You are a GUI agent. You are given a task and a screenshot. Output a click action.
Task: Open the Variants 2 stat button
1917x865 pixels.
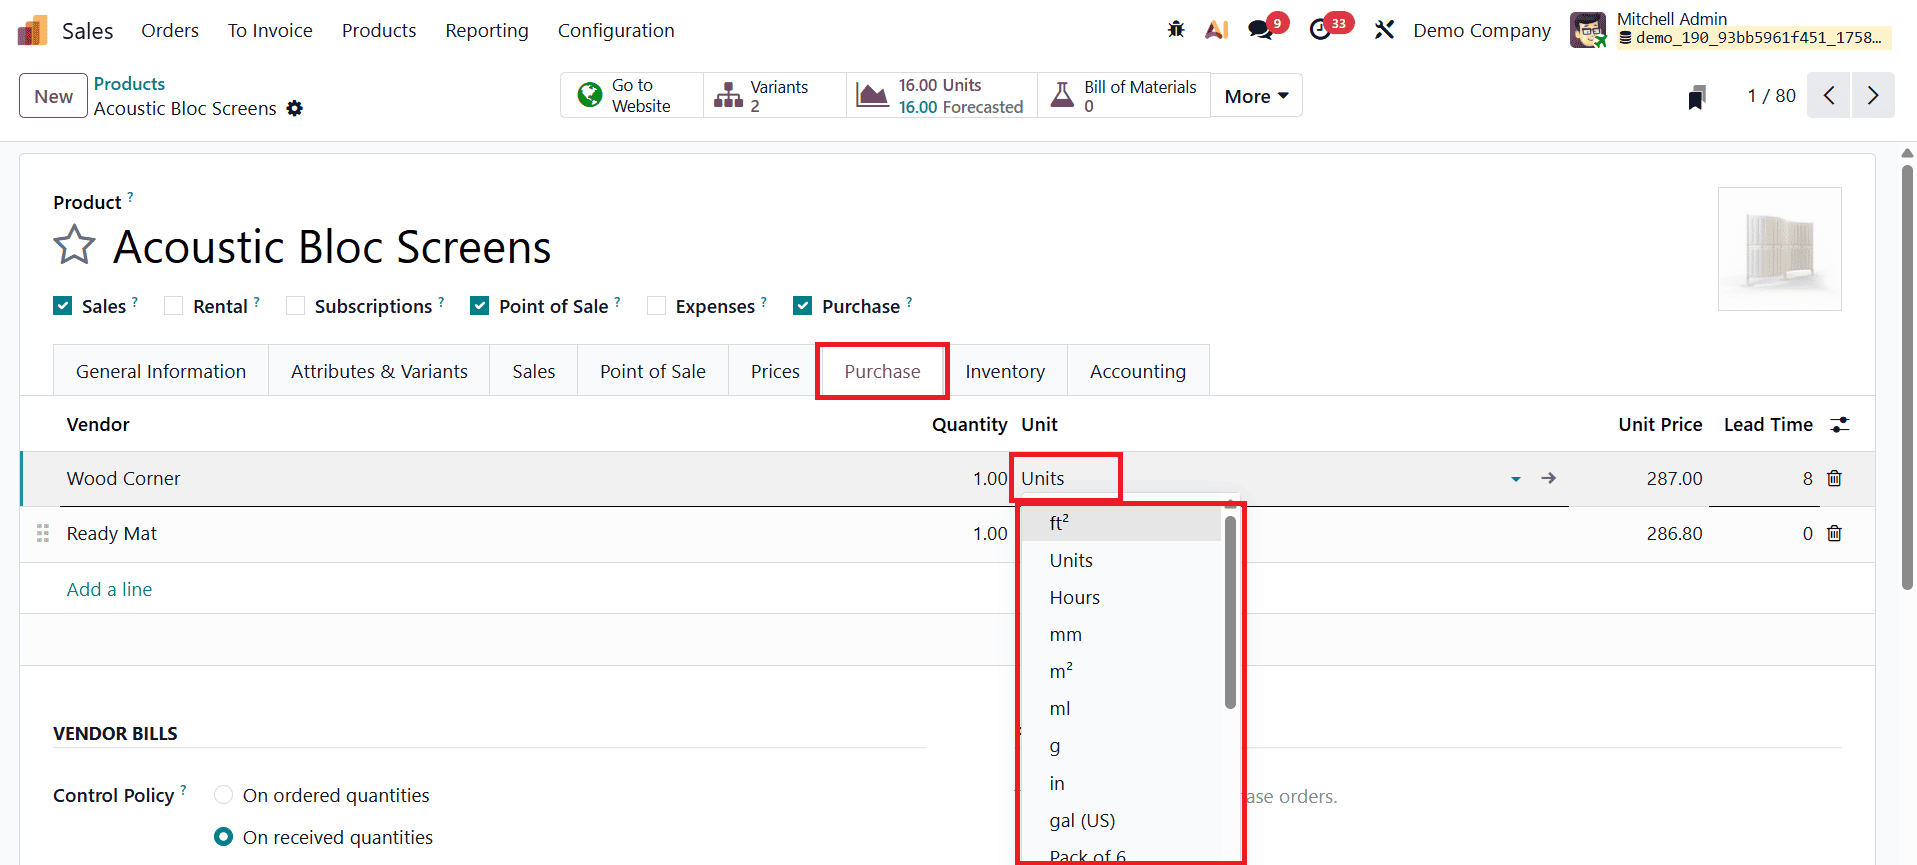pyautogui.click(x=775, y=96)
